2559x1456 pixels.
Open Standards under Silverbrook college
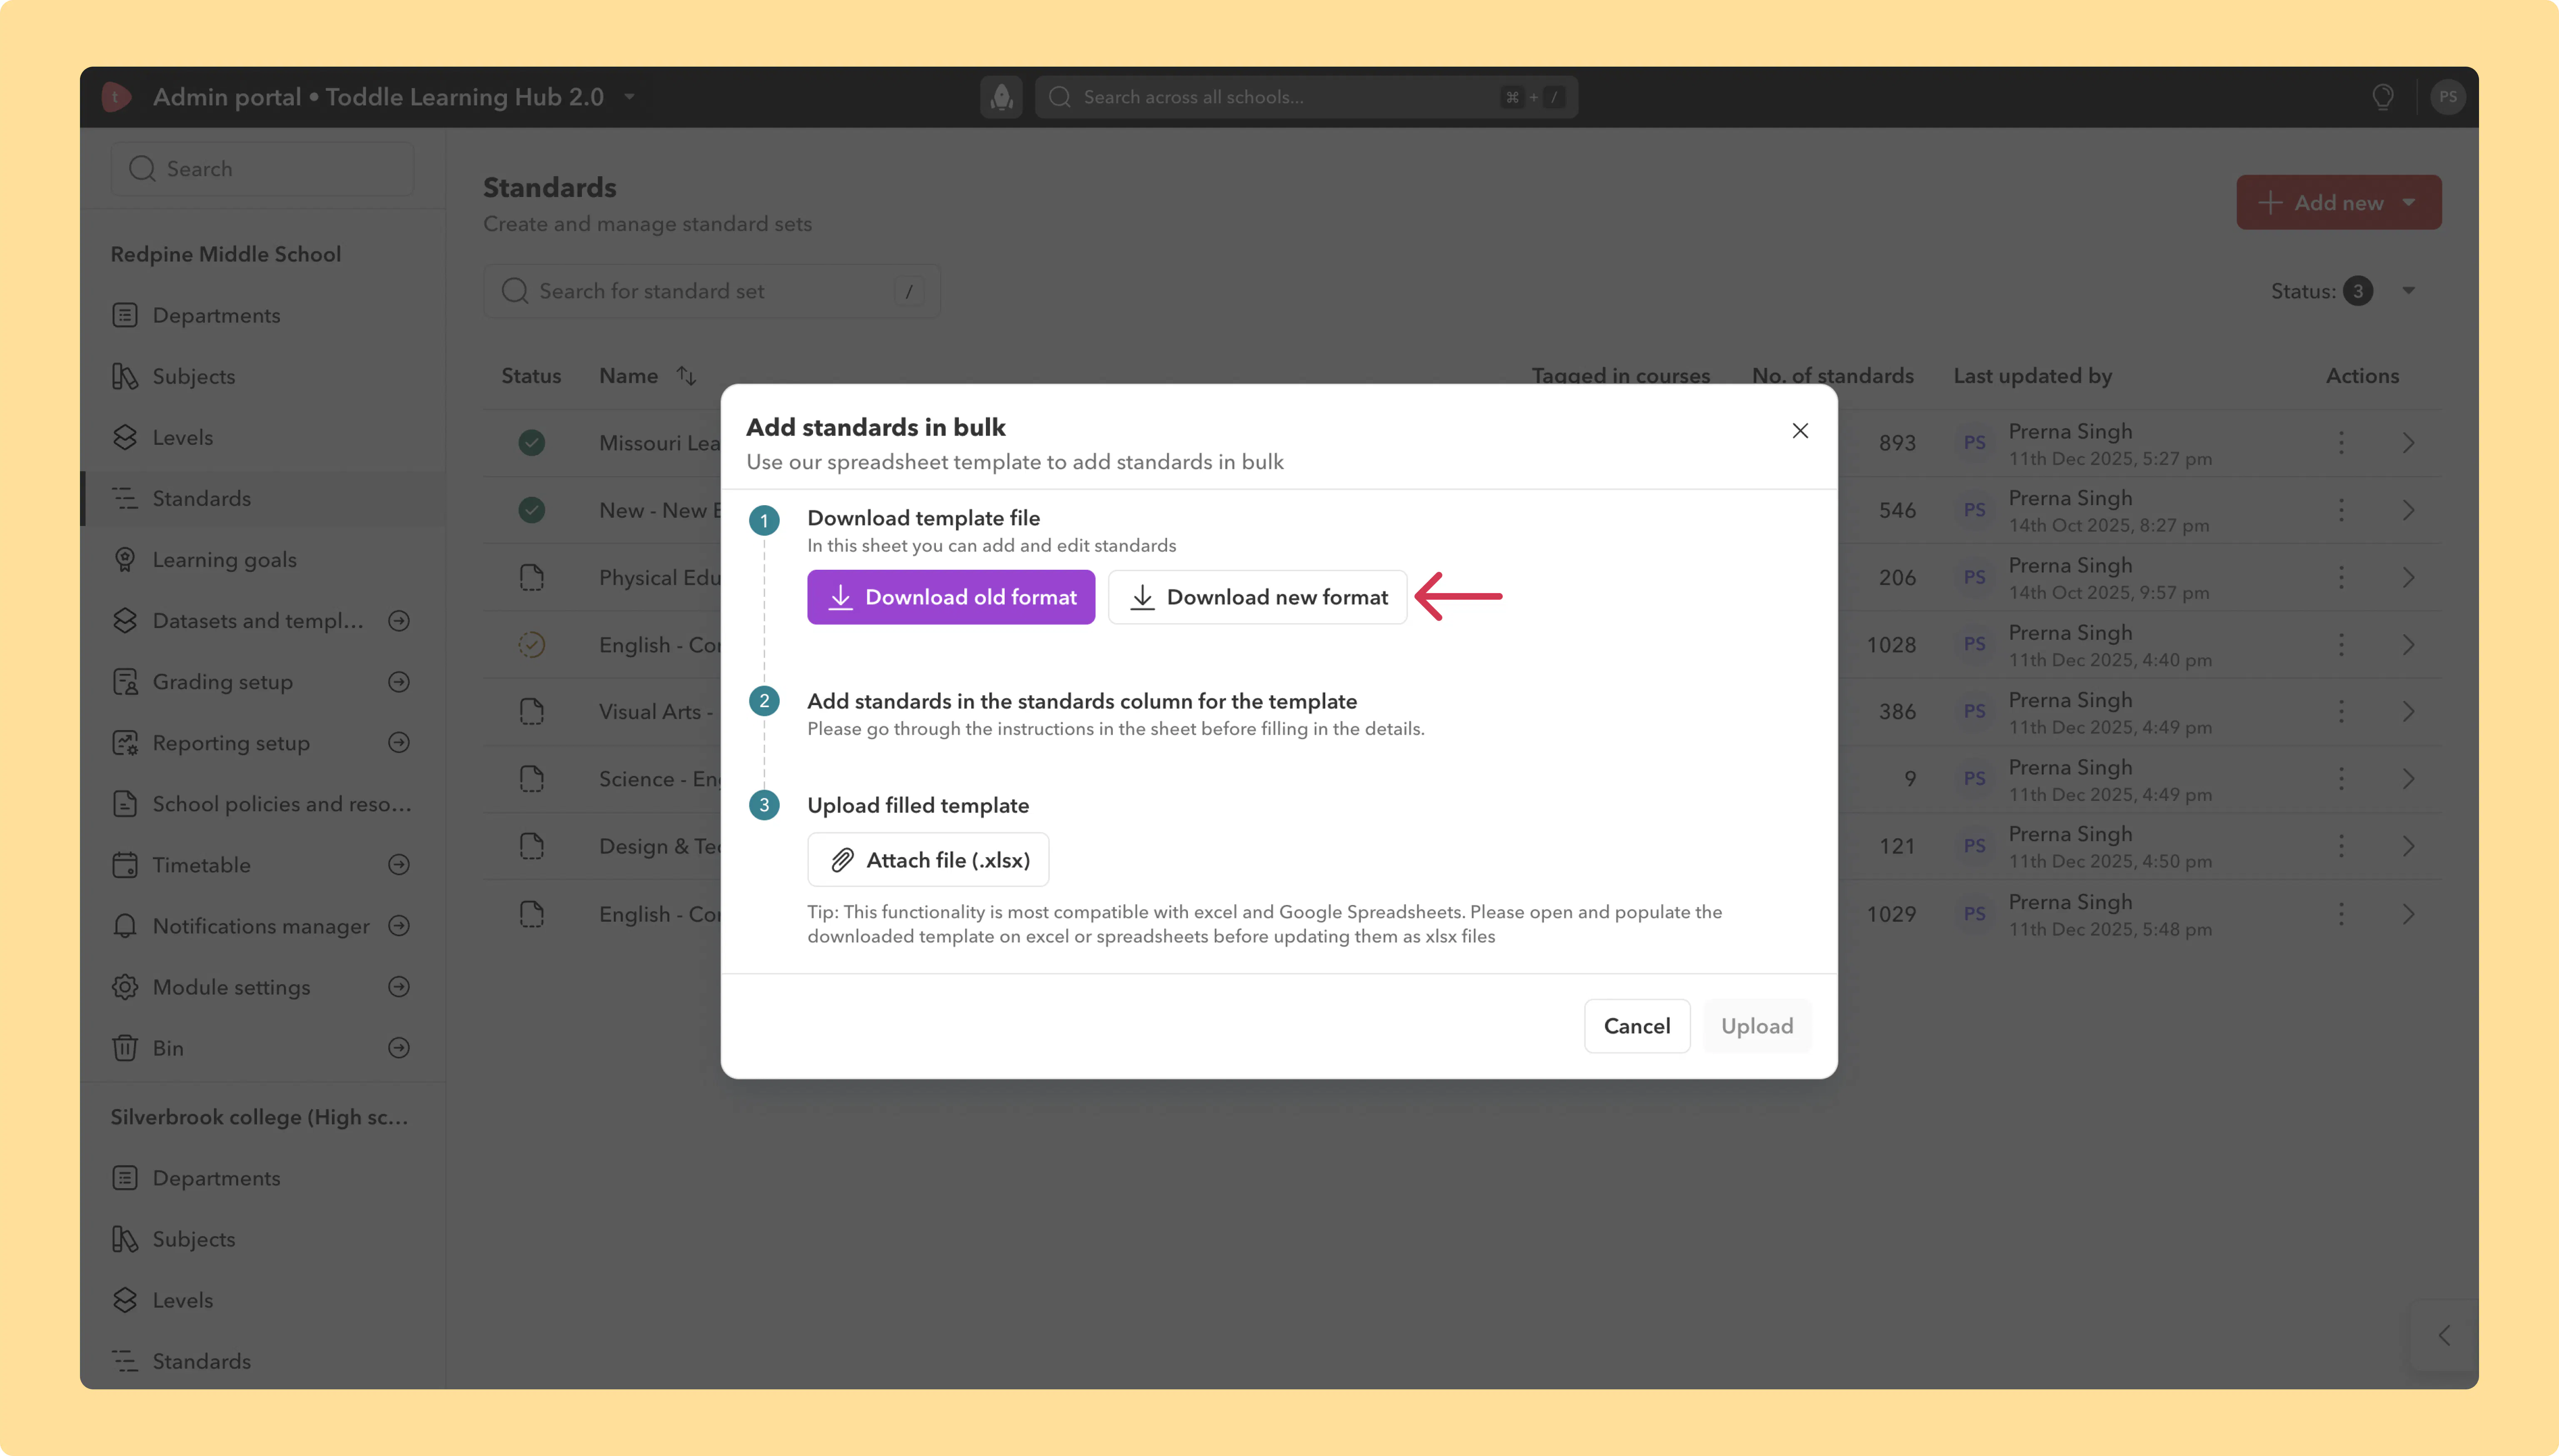[263, 1361]
